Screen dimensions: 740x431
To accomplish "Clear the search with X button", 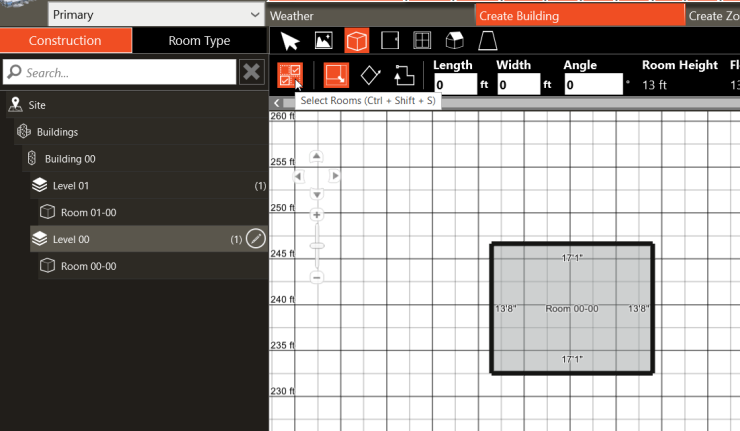I will point(252,72).
